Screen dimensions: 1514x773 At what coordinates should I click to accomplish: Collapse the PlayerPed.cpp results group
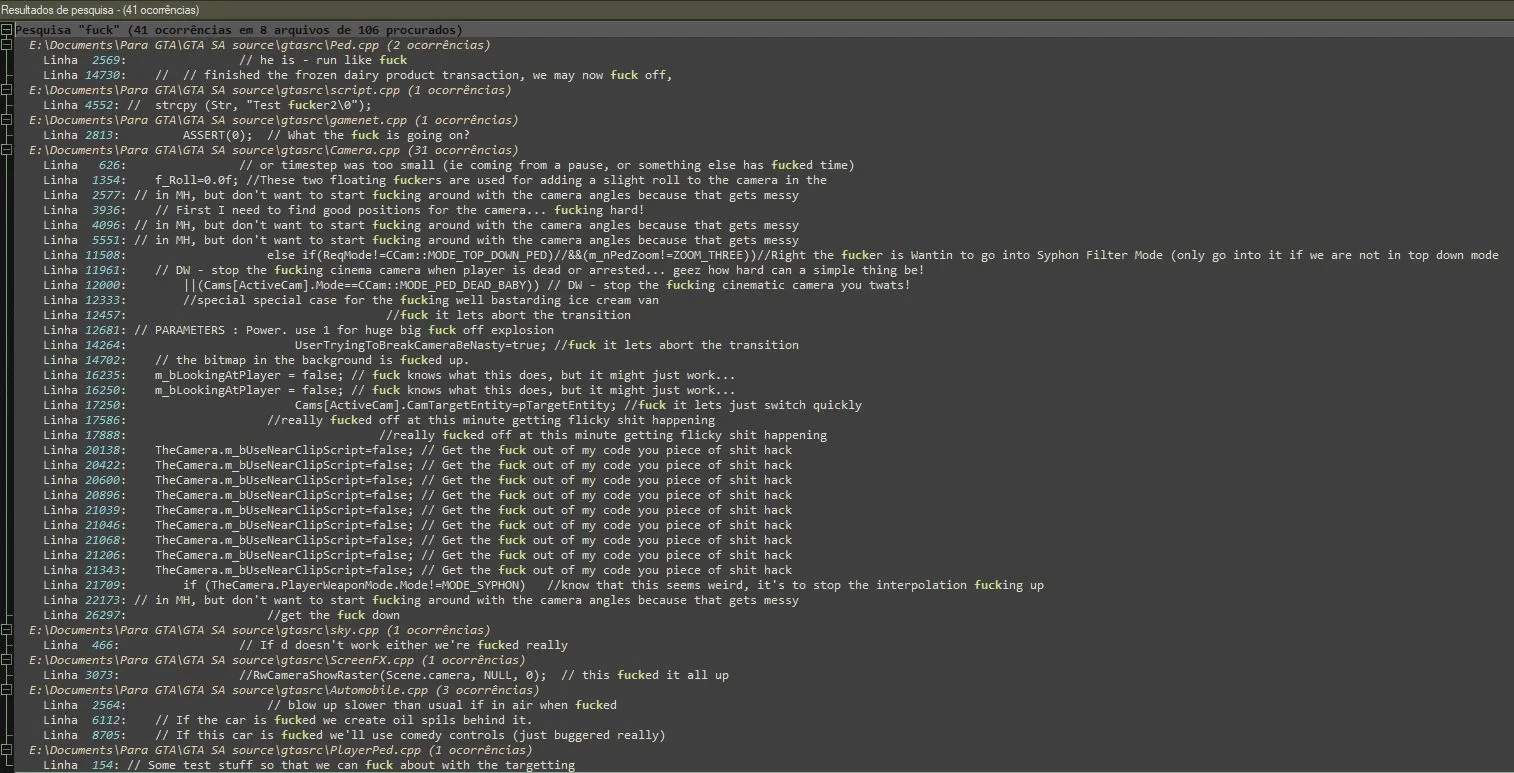(x=7, y=750)
